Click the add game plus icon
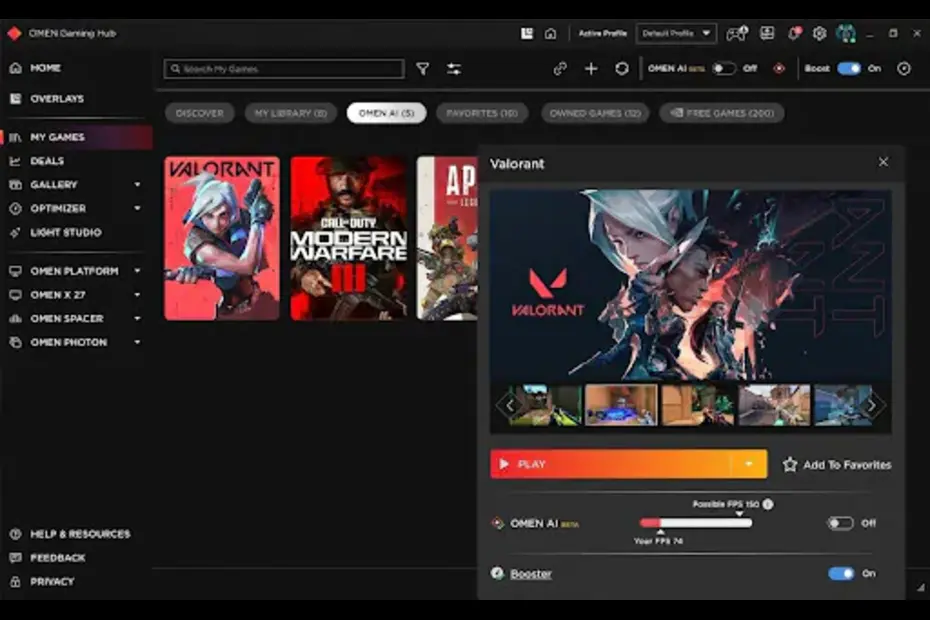 [591, 69]
